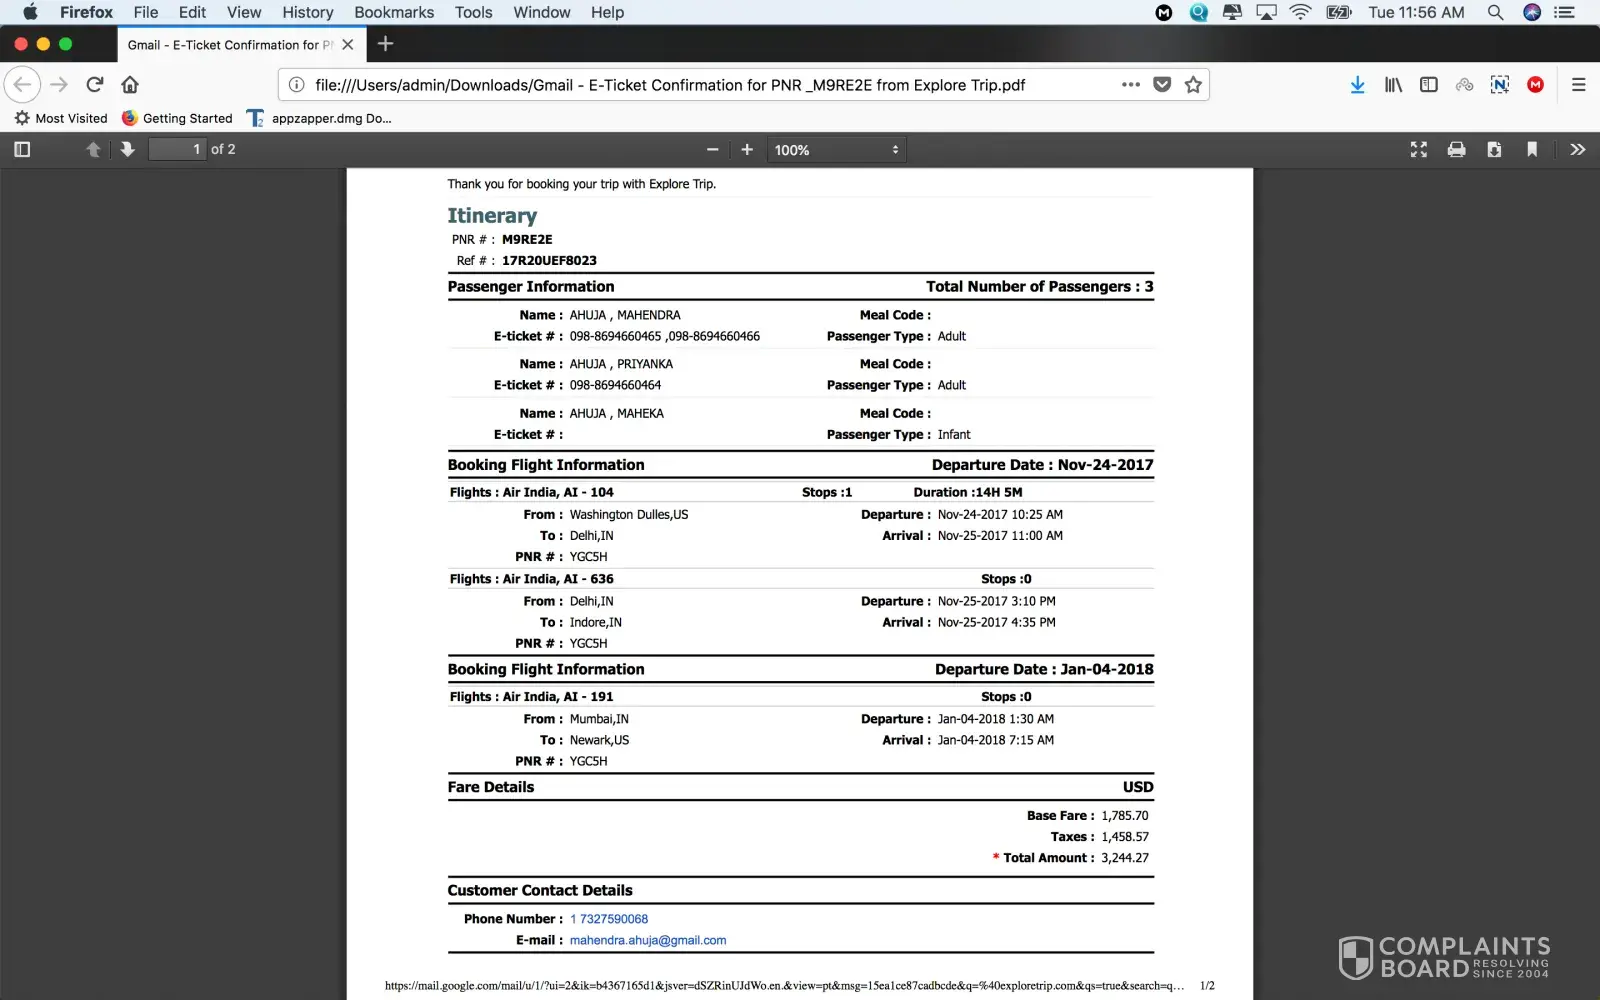Viewport: 1600px width, 1000px height.
Task: Download the PDF file
Action: (x=1494, y=150)
